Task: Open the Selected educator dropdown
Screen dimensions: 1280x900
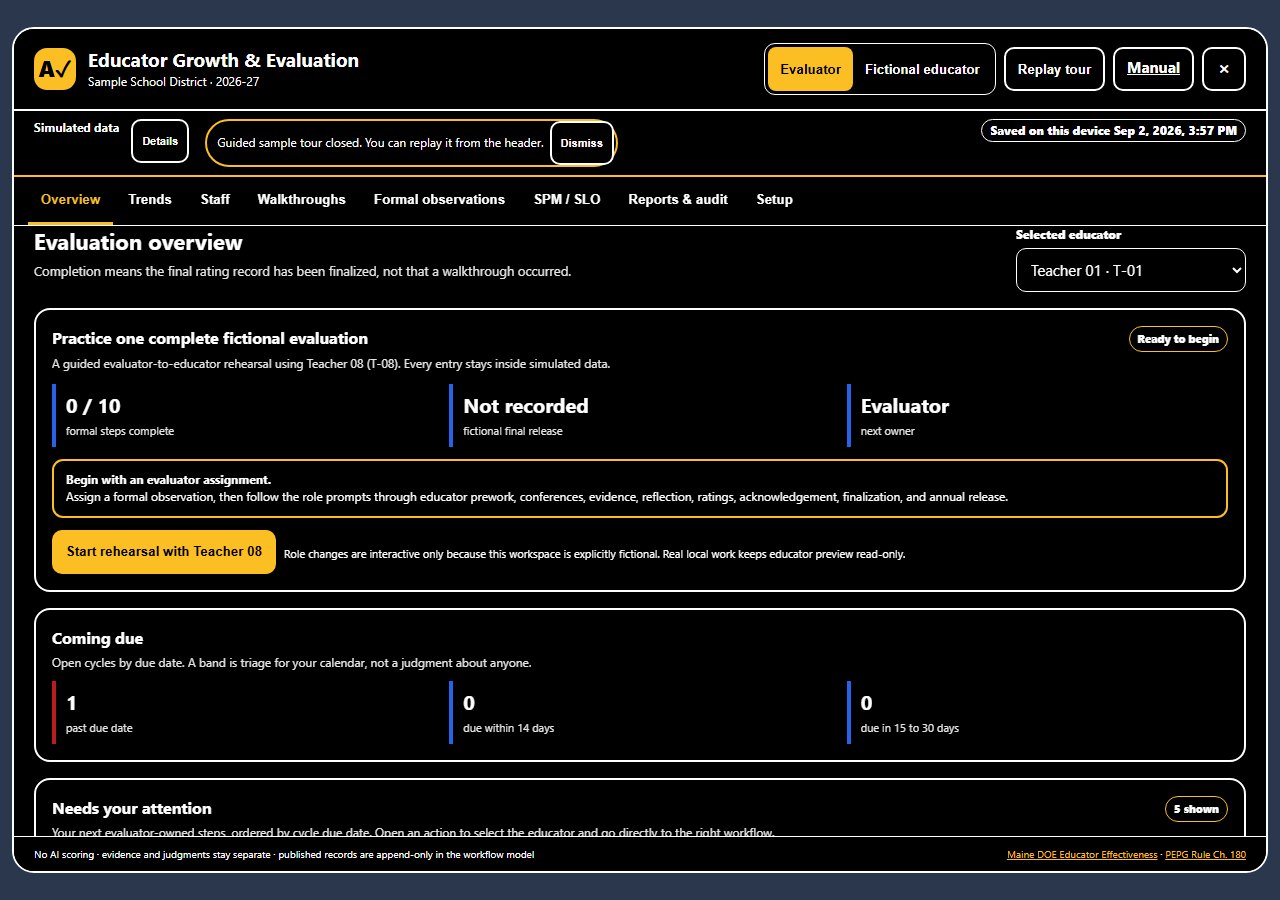Action: pos(1131,270)
